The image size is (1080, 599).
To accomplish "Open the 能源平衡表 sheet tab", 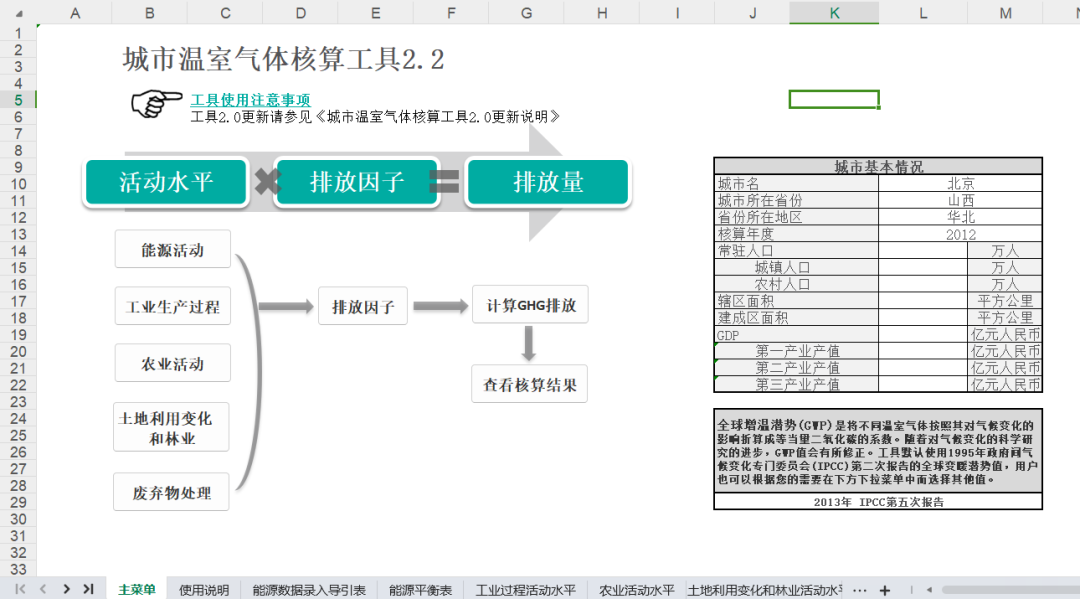I will point(420,590).
